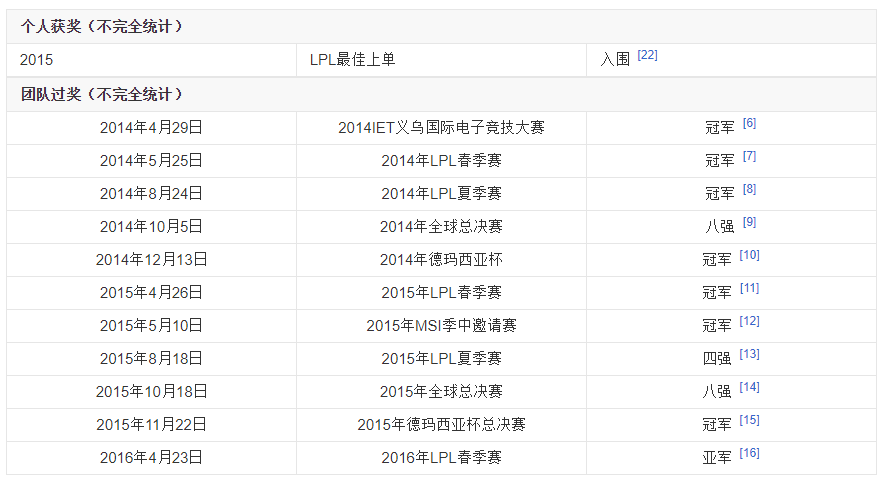Open citation link [15]
The height and width of the screenshot is (484, 887).
click(x=750, y=420)
